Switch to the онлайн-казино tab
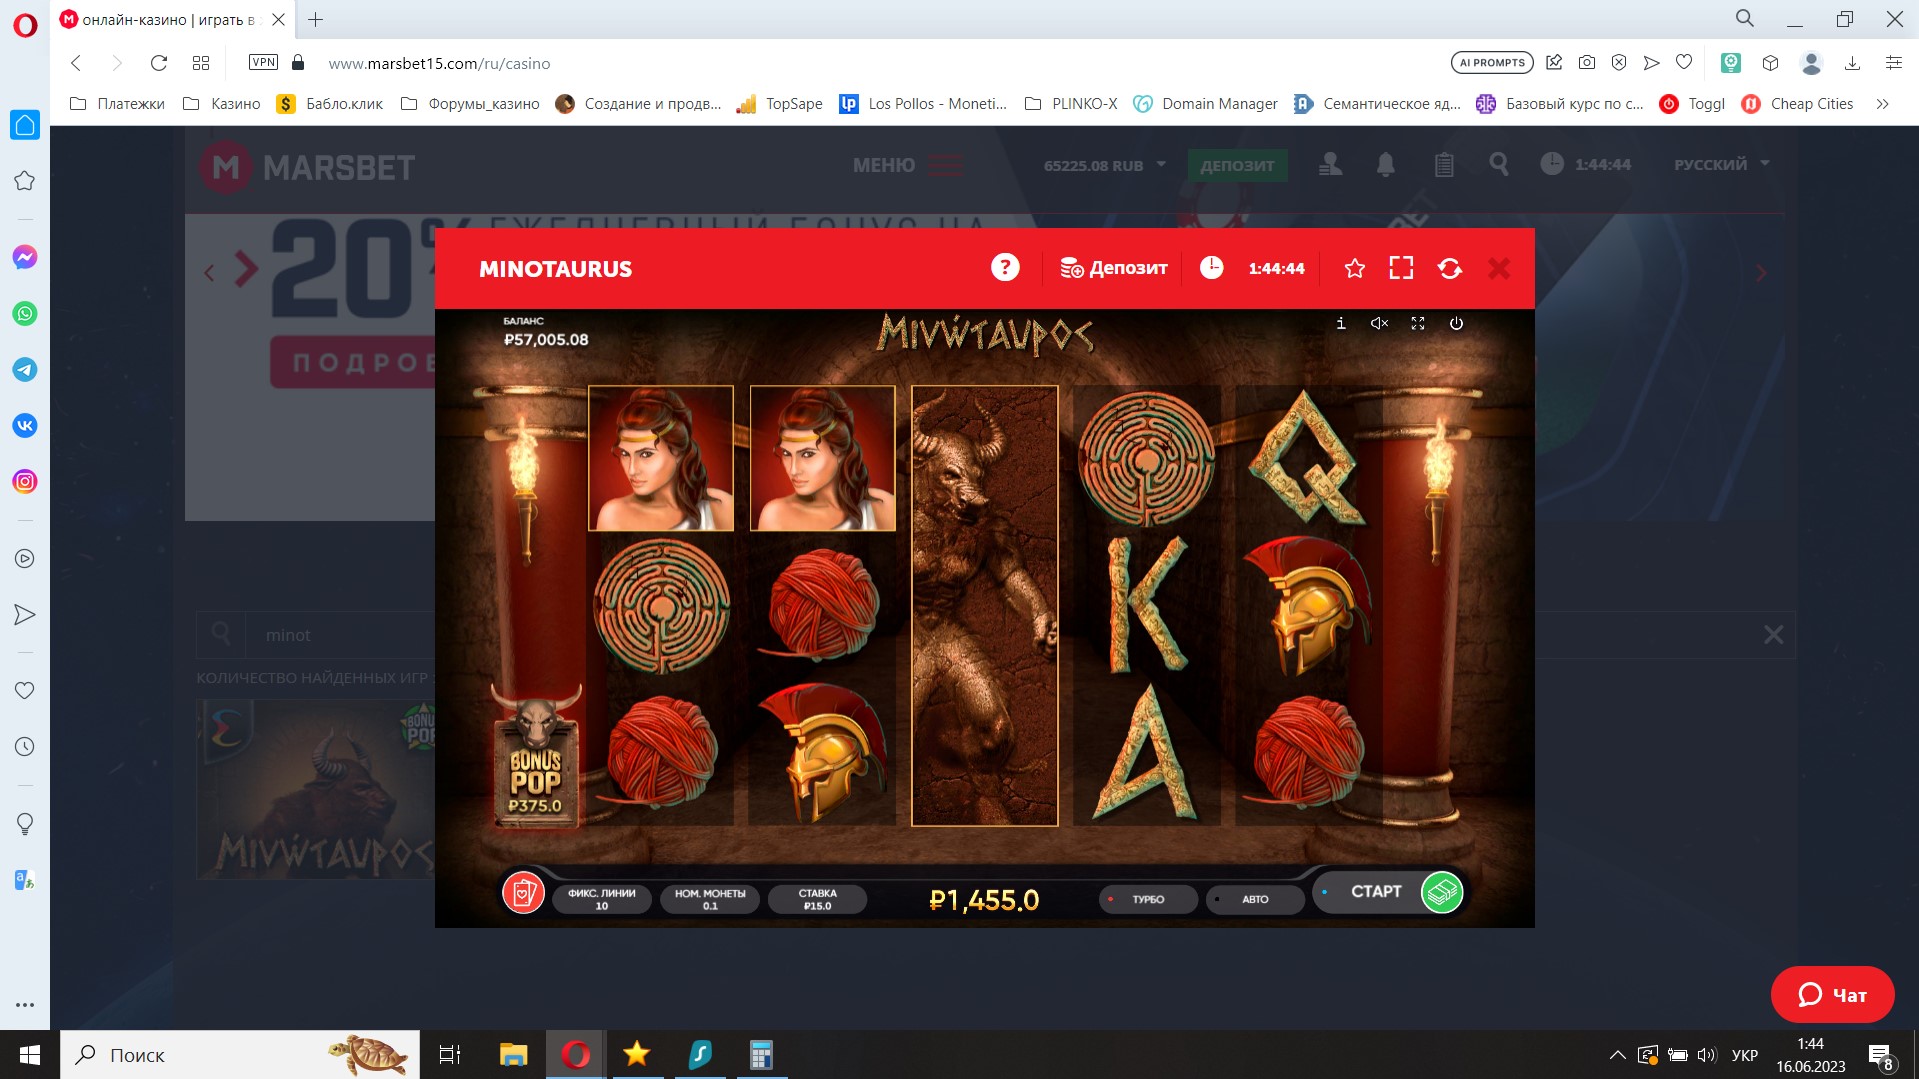 172,19
